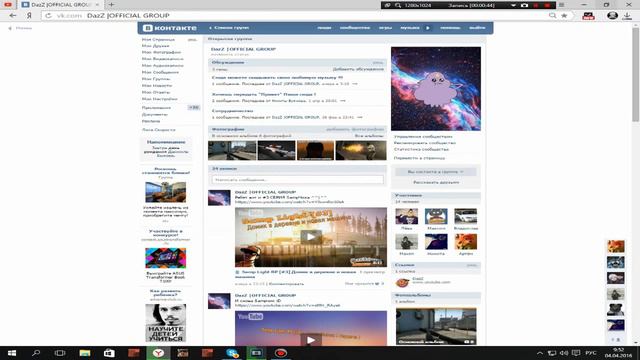
Task: Click the red recorder taskbar icon
Action: point(281,353)
